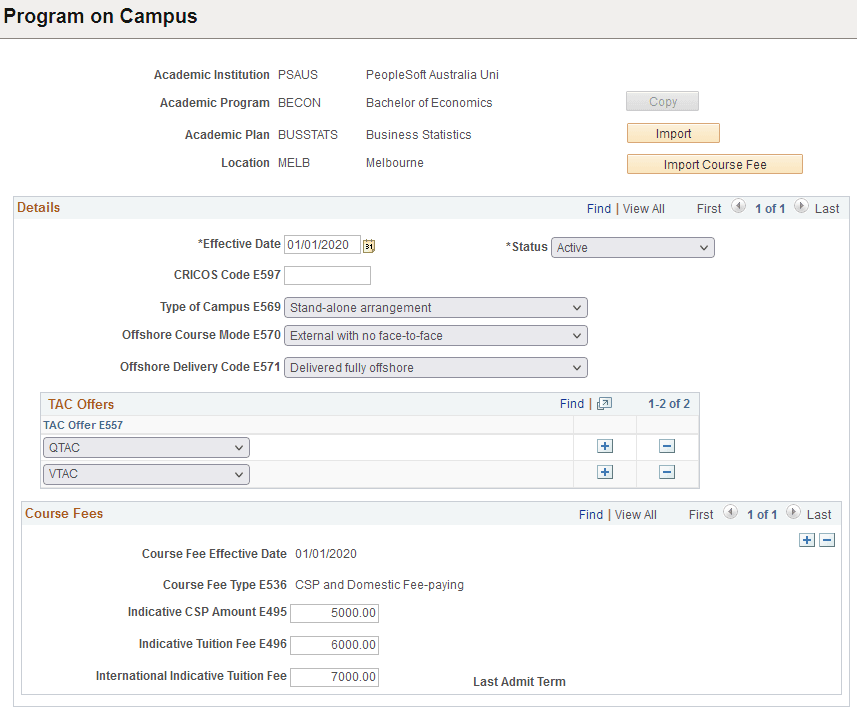857x718 pixels.
Task: Navigate to next Course Fees record
Action: click(x=793, y=514)
